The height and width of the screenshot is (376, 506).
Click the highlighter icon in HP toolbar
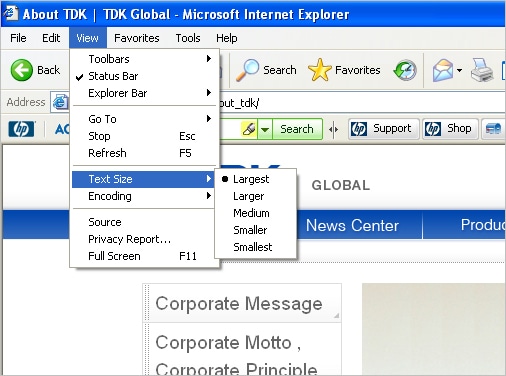point(249,129)
